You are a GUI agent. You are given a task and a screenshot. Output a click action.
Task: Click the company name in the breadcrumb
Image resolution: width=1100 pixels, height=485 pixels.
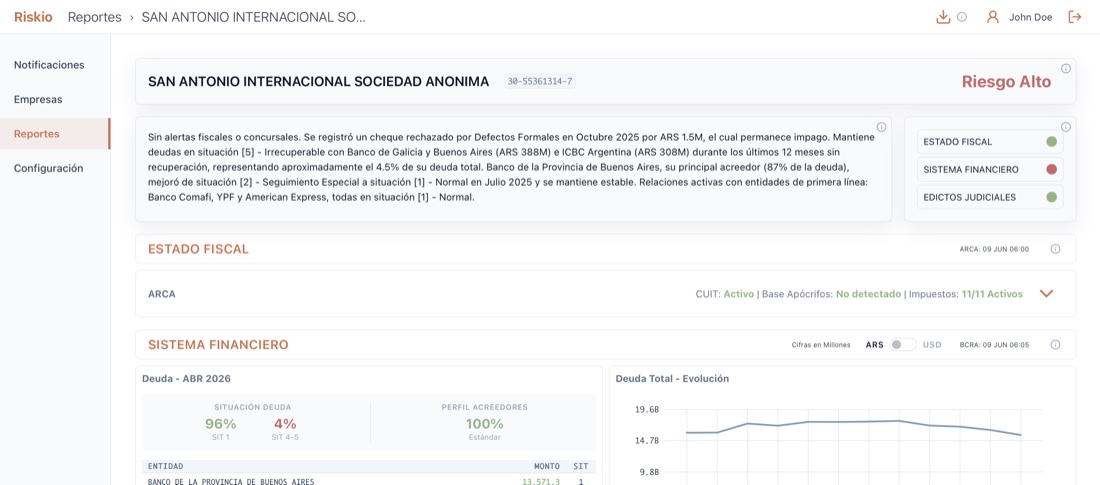click(x=253, y=17)
